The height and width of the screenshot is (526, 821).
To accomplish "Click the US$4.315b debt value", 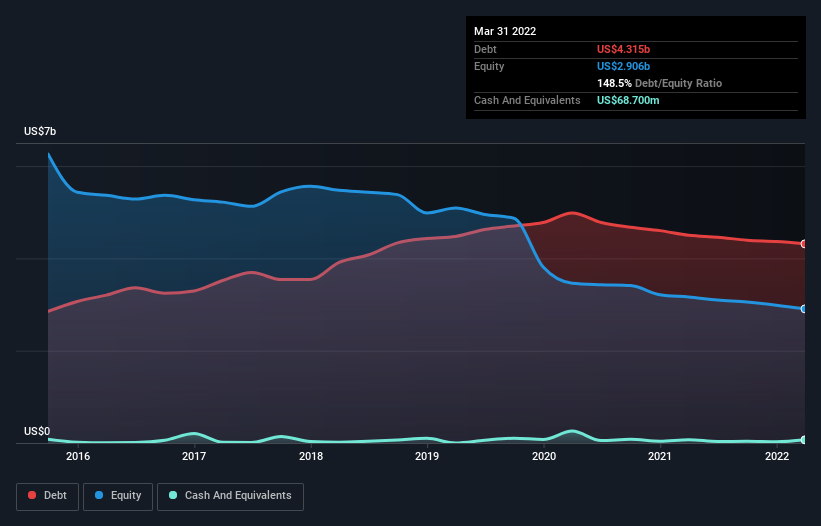I will (623, 49).
